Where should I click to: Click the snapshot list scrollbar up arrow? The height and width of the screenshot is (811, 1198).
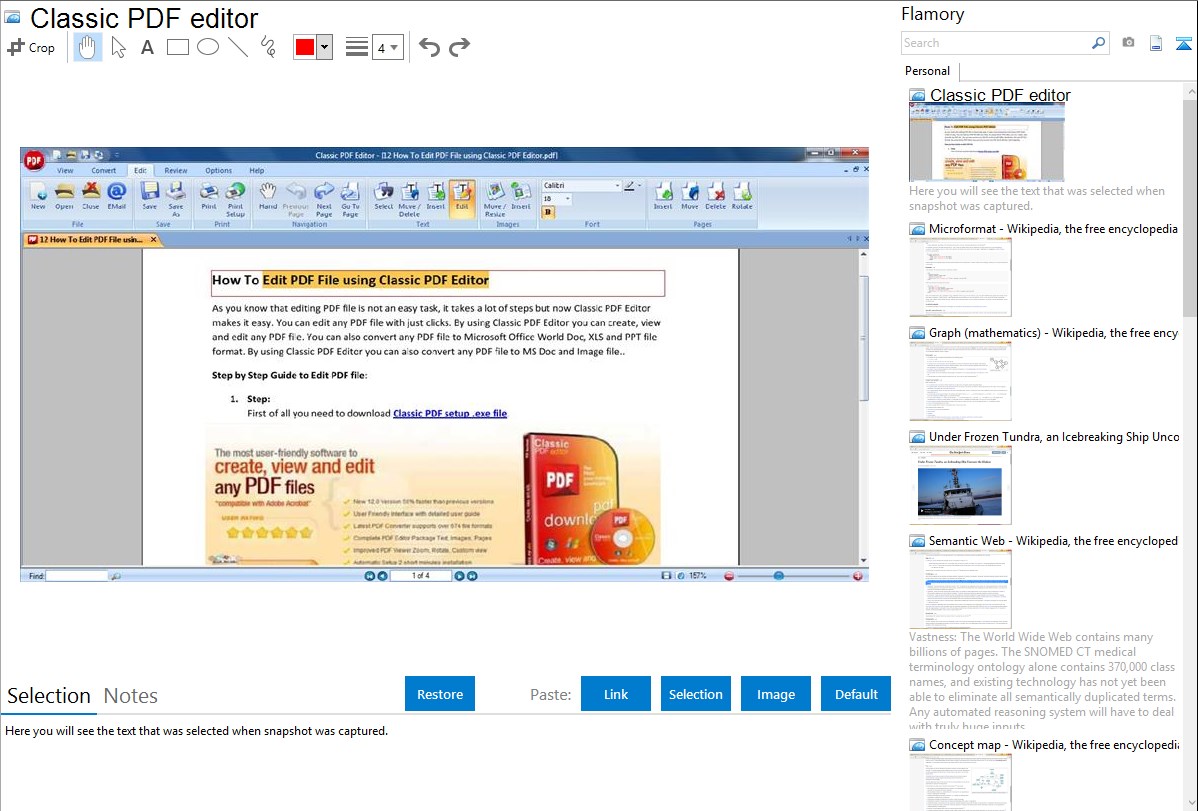tap(1190, 92)
